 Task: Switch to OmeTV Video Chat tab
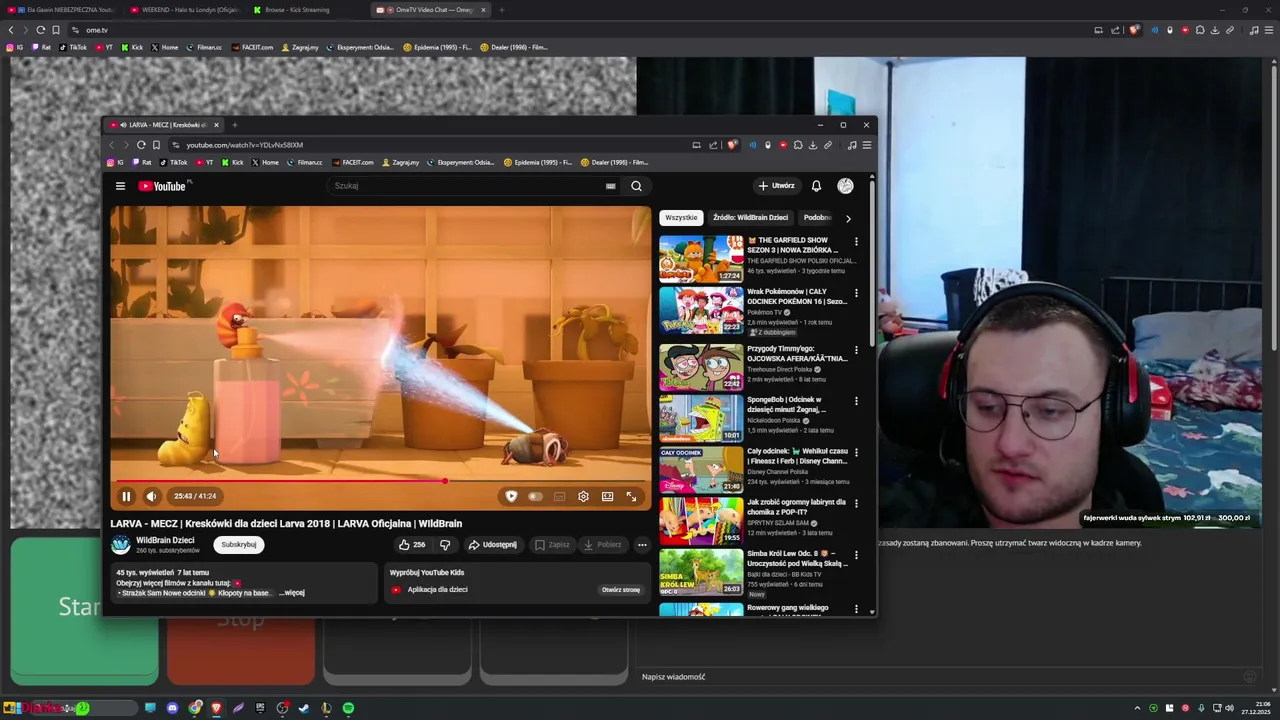(430, 10)
